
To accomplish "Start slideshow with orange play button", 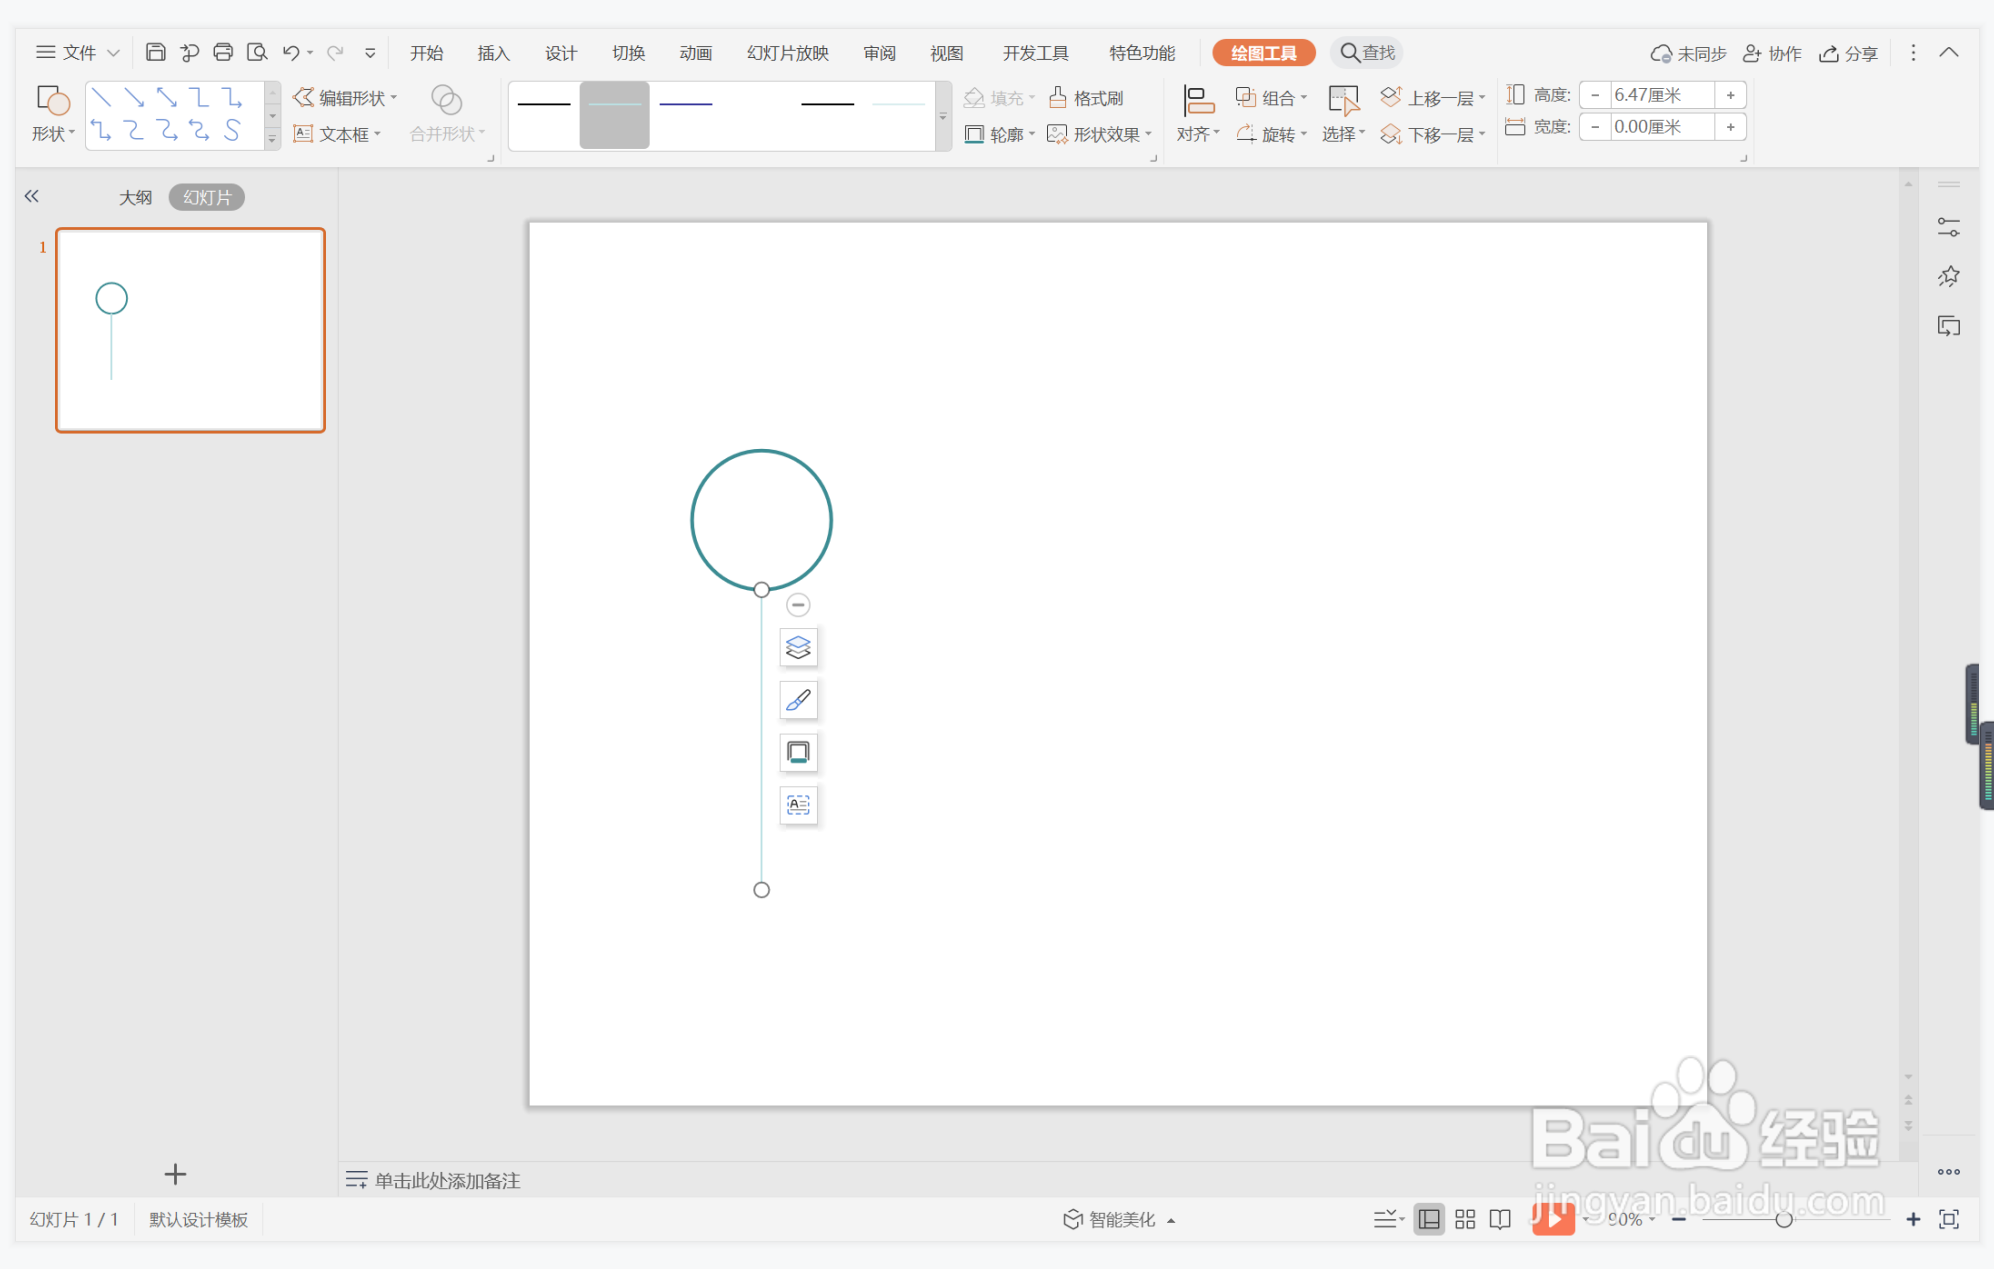I will (1553, 1218).
